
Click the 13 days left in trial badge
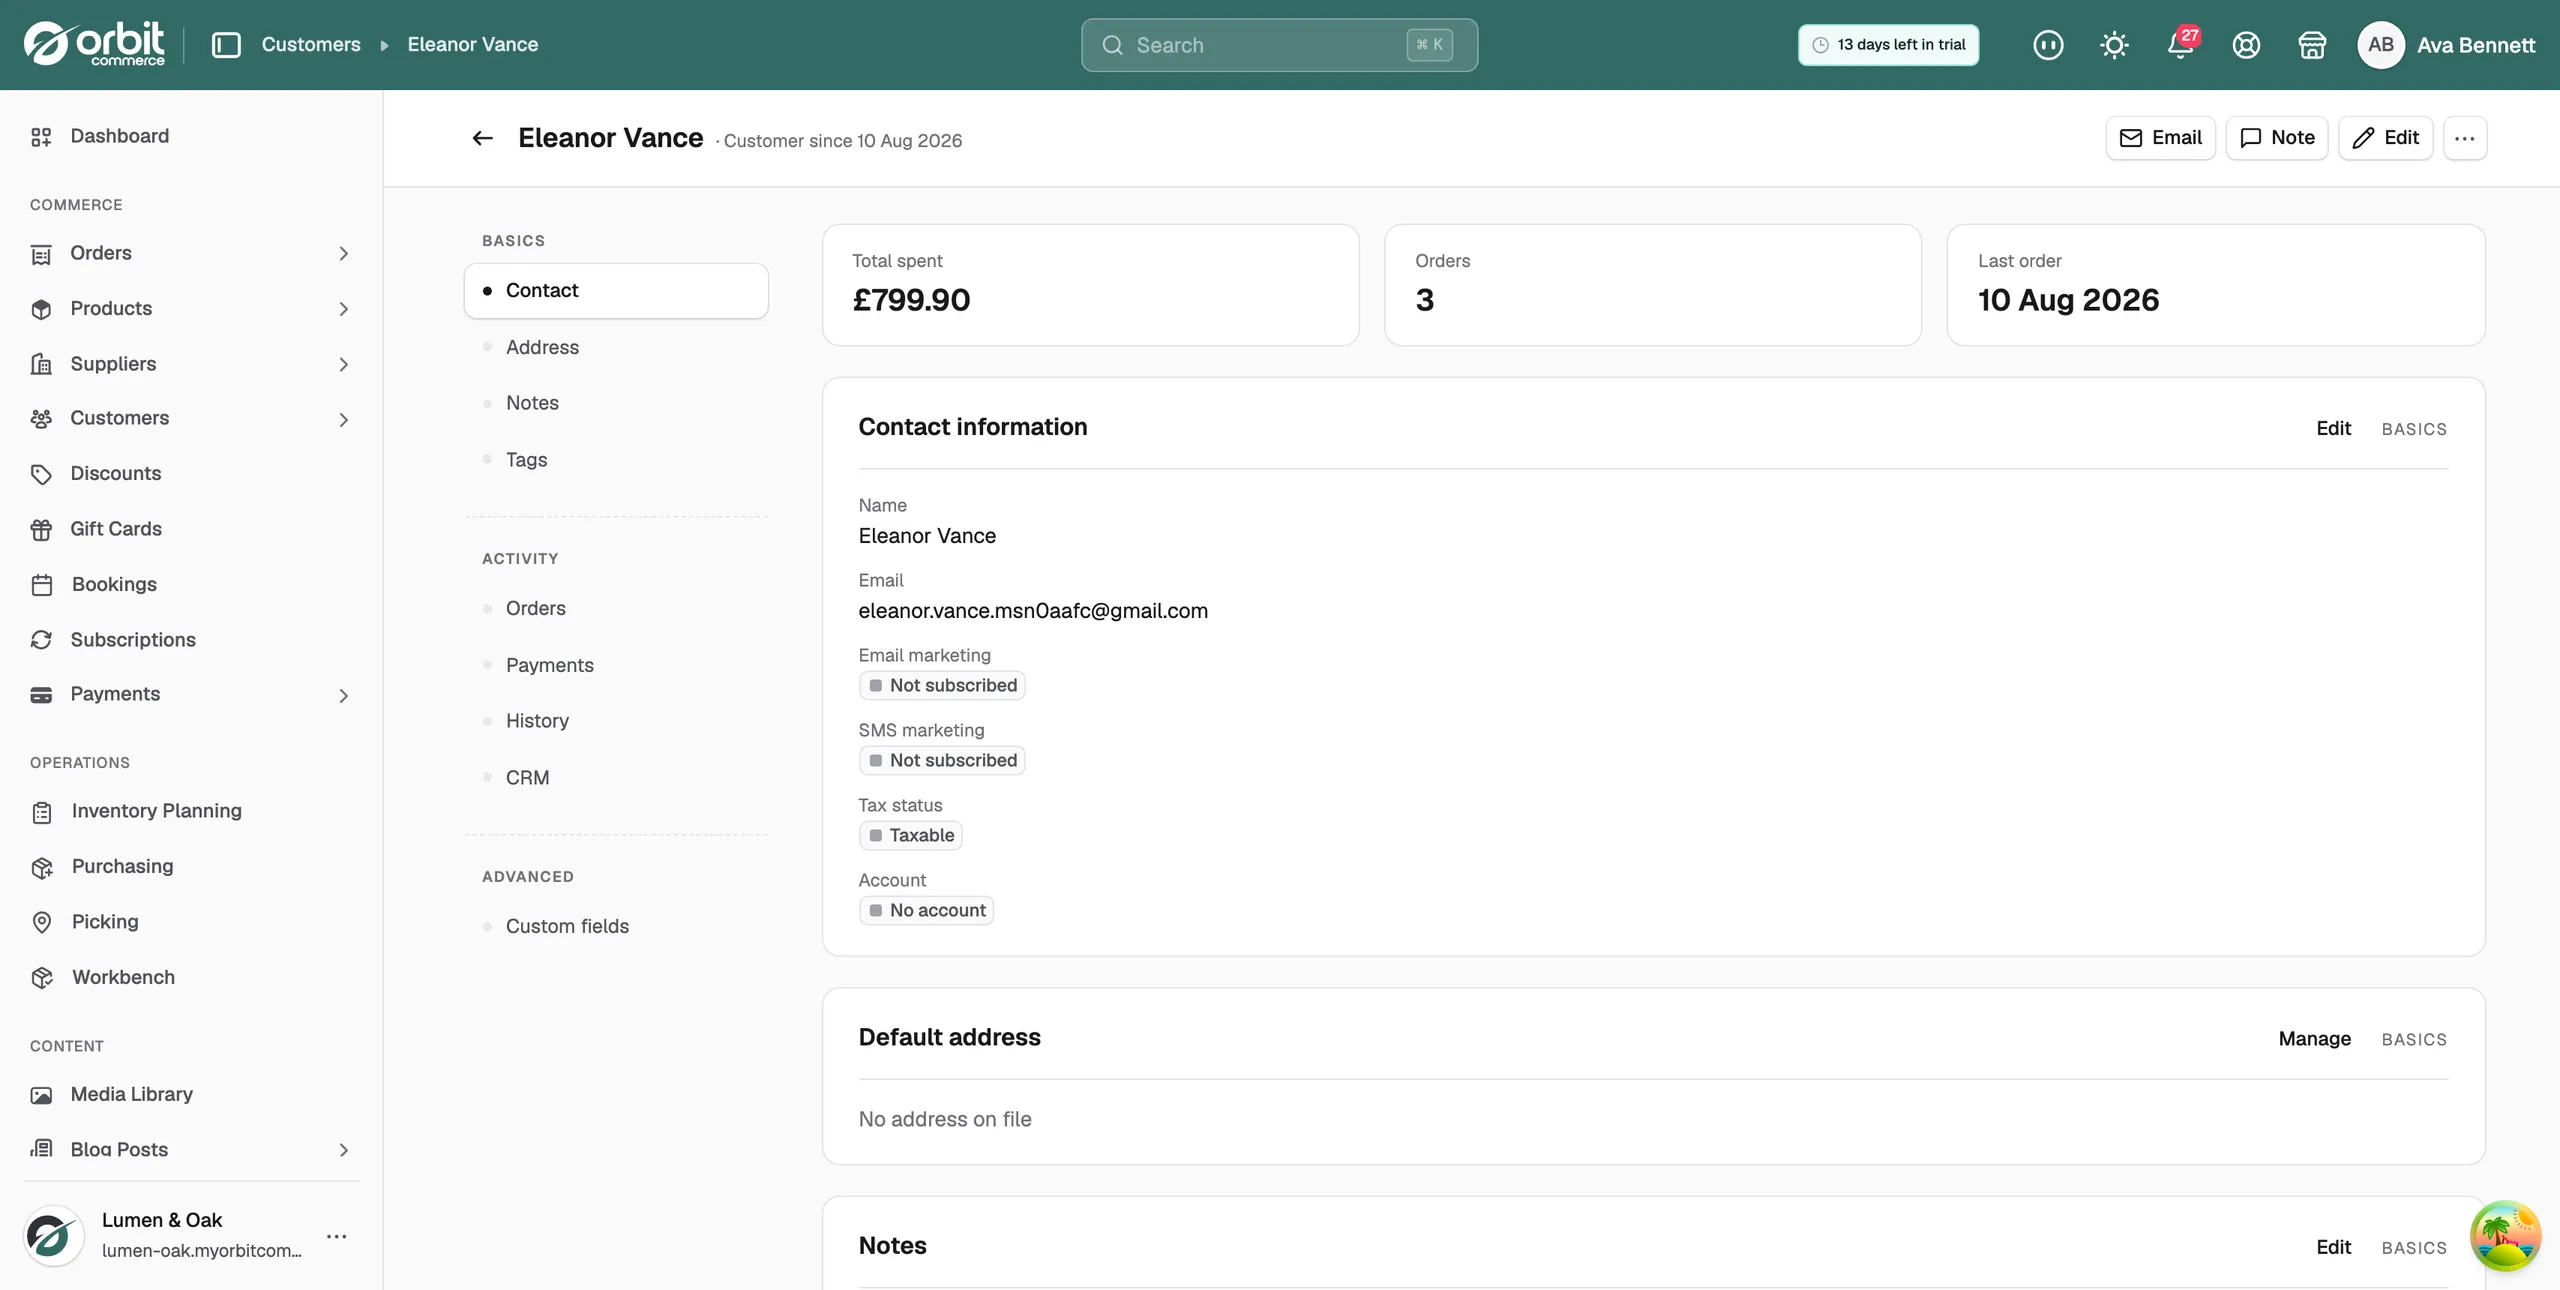1888,45
